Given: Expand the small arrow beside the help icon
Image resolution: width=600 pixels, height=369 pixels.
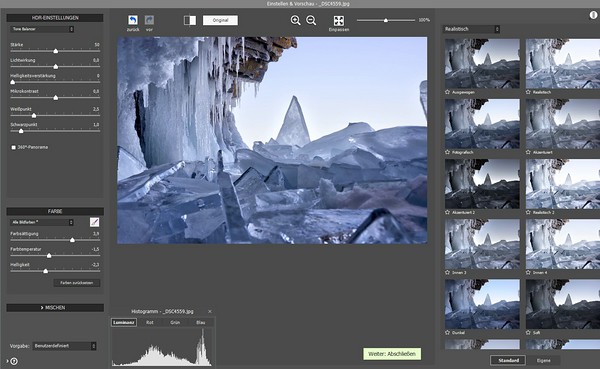Looking at the screenshot, I should [x=8, y=361].
